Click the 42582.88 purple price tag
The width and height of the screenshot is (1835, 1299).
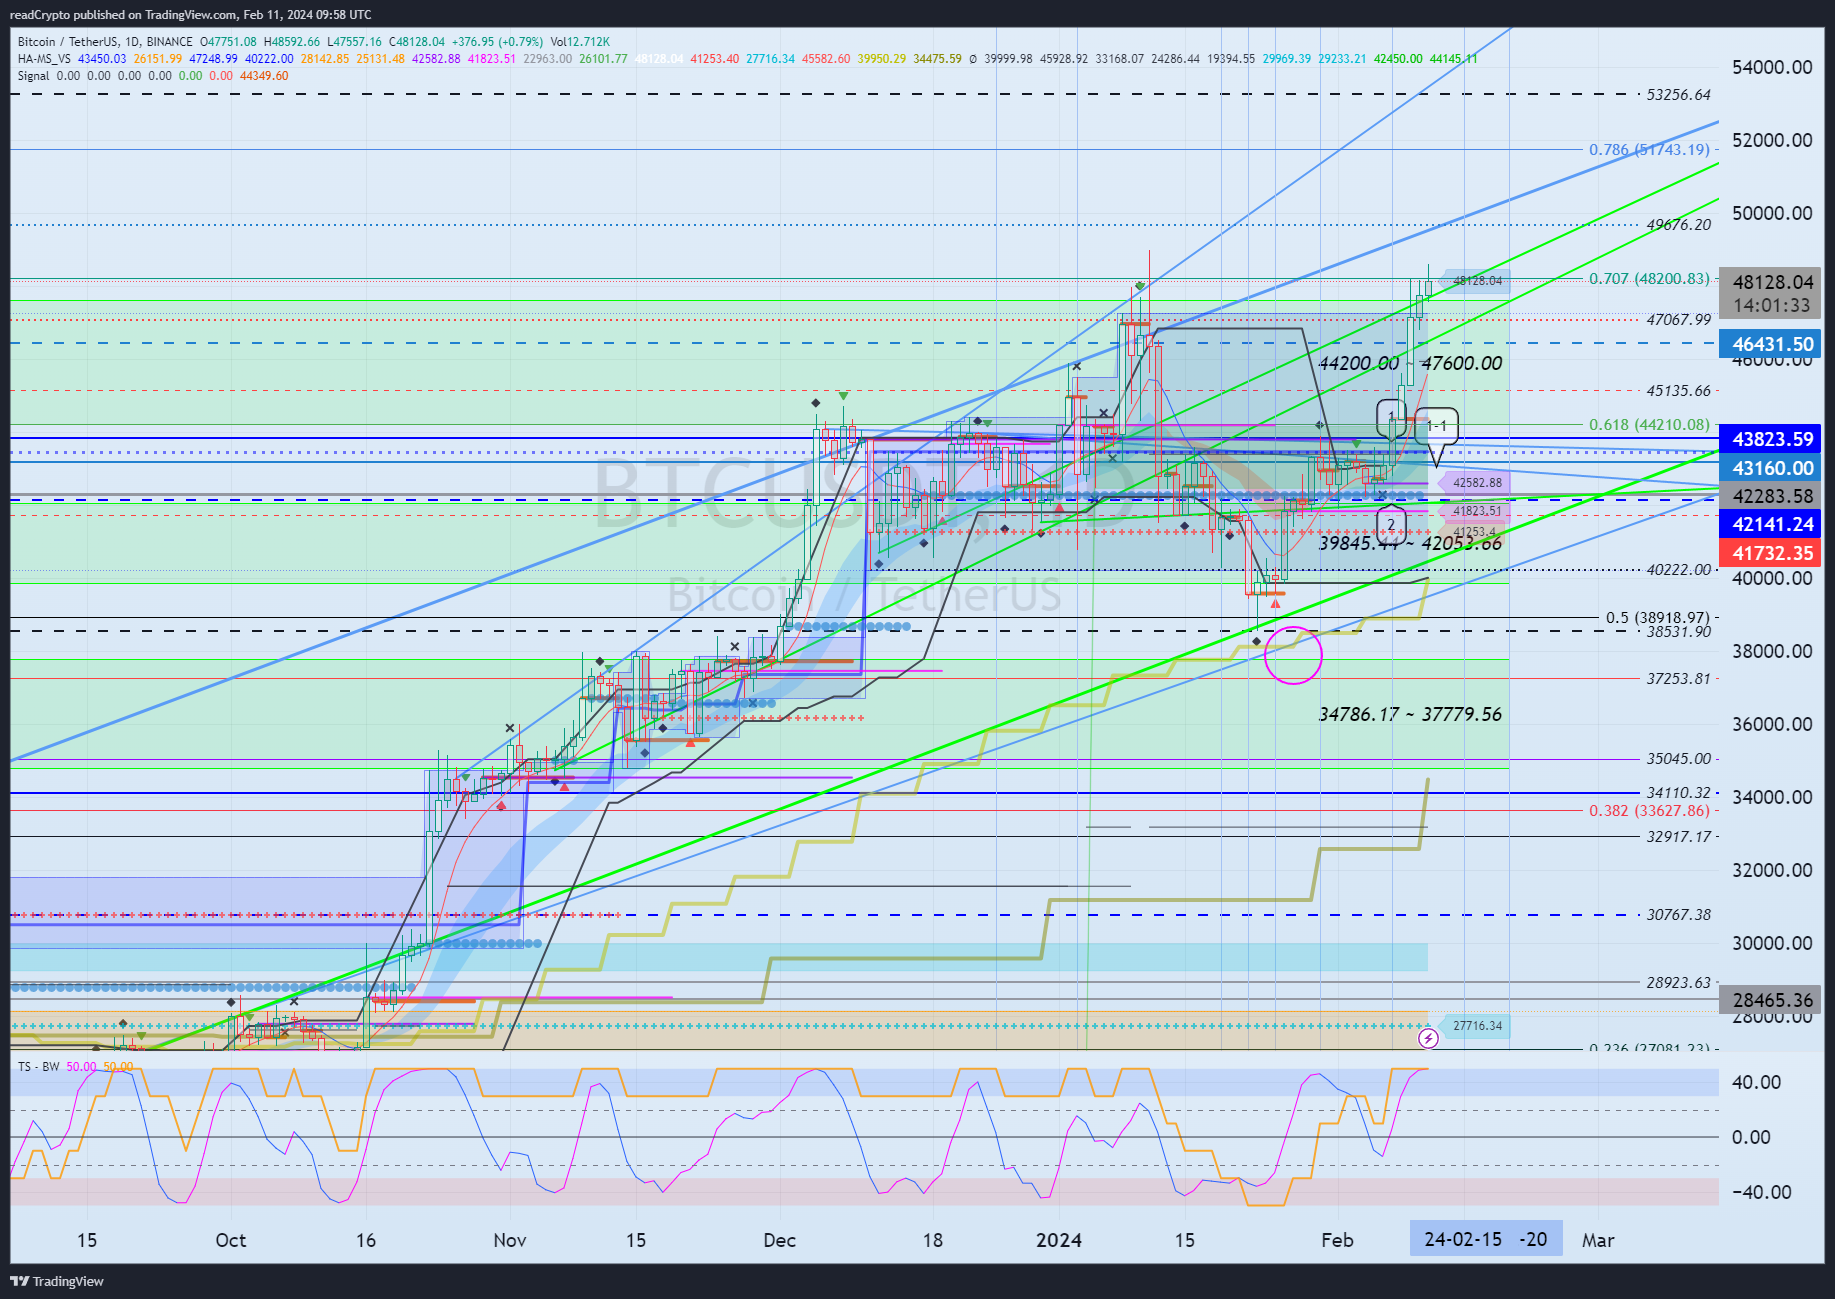(x=1476, y=483)
